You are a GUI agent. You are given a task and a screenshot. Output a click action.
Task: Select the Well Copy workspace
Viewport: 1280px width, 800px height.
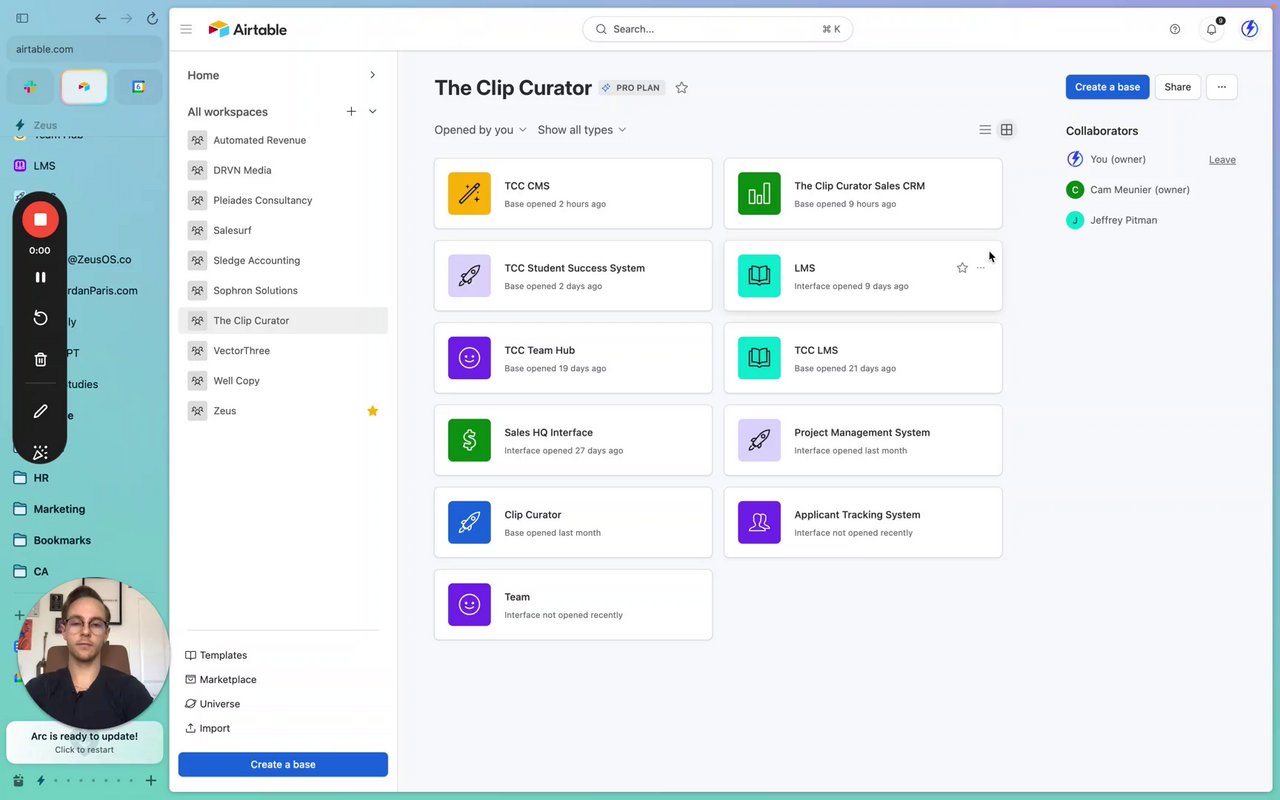pos(283,381)
